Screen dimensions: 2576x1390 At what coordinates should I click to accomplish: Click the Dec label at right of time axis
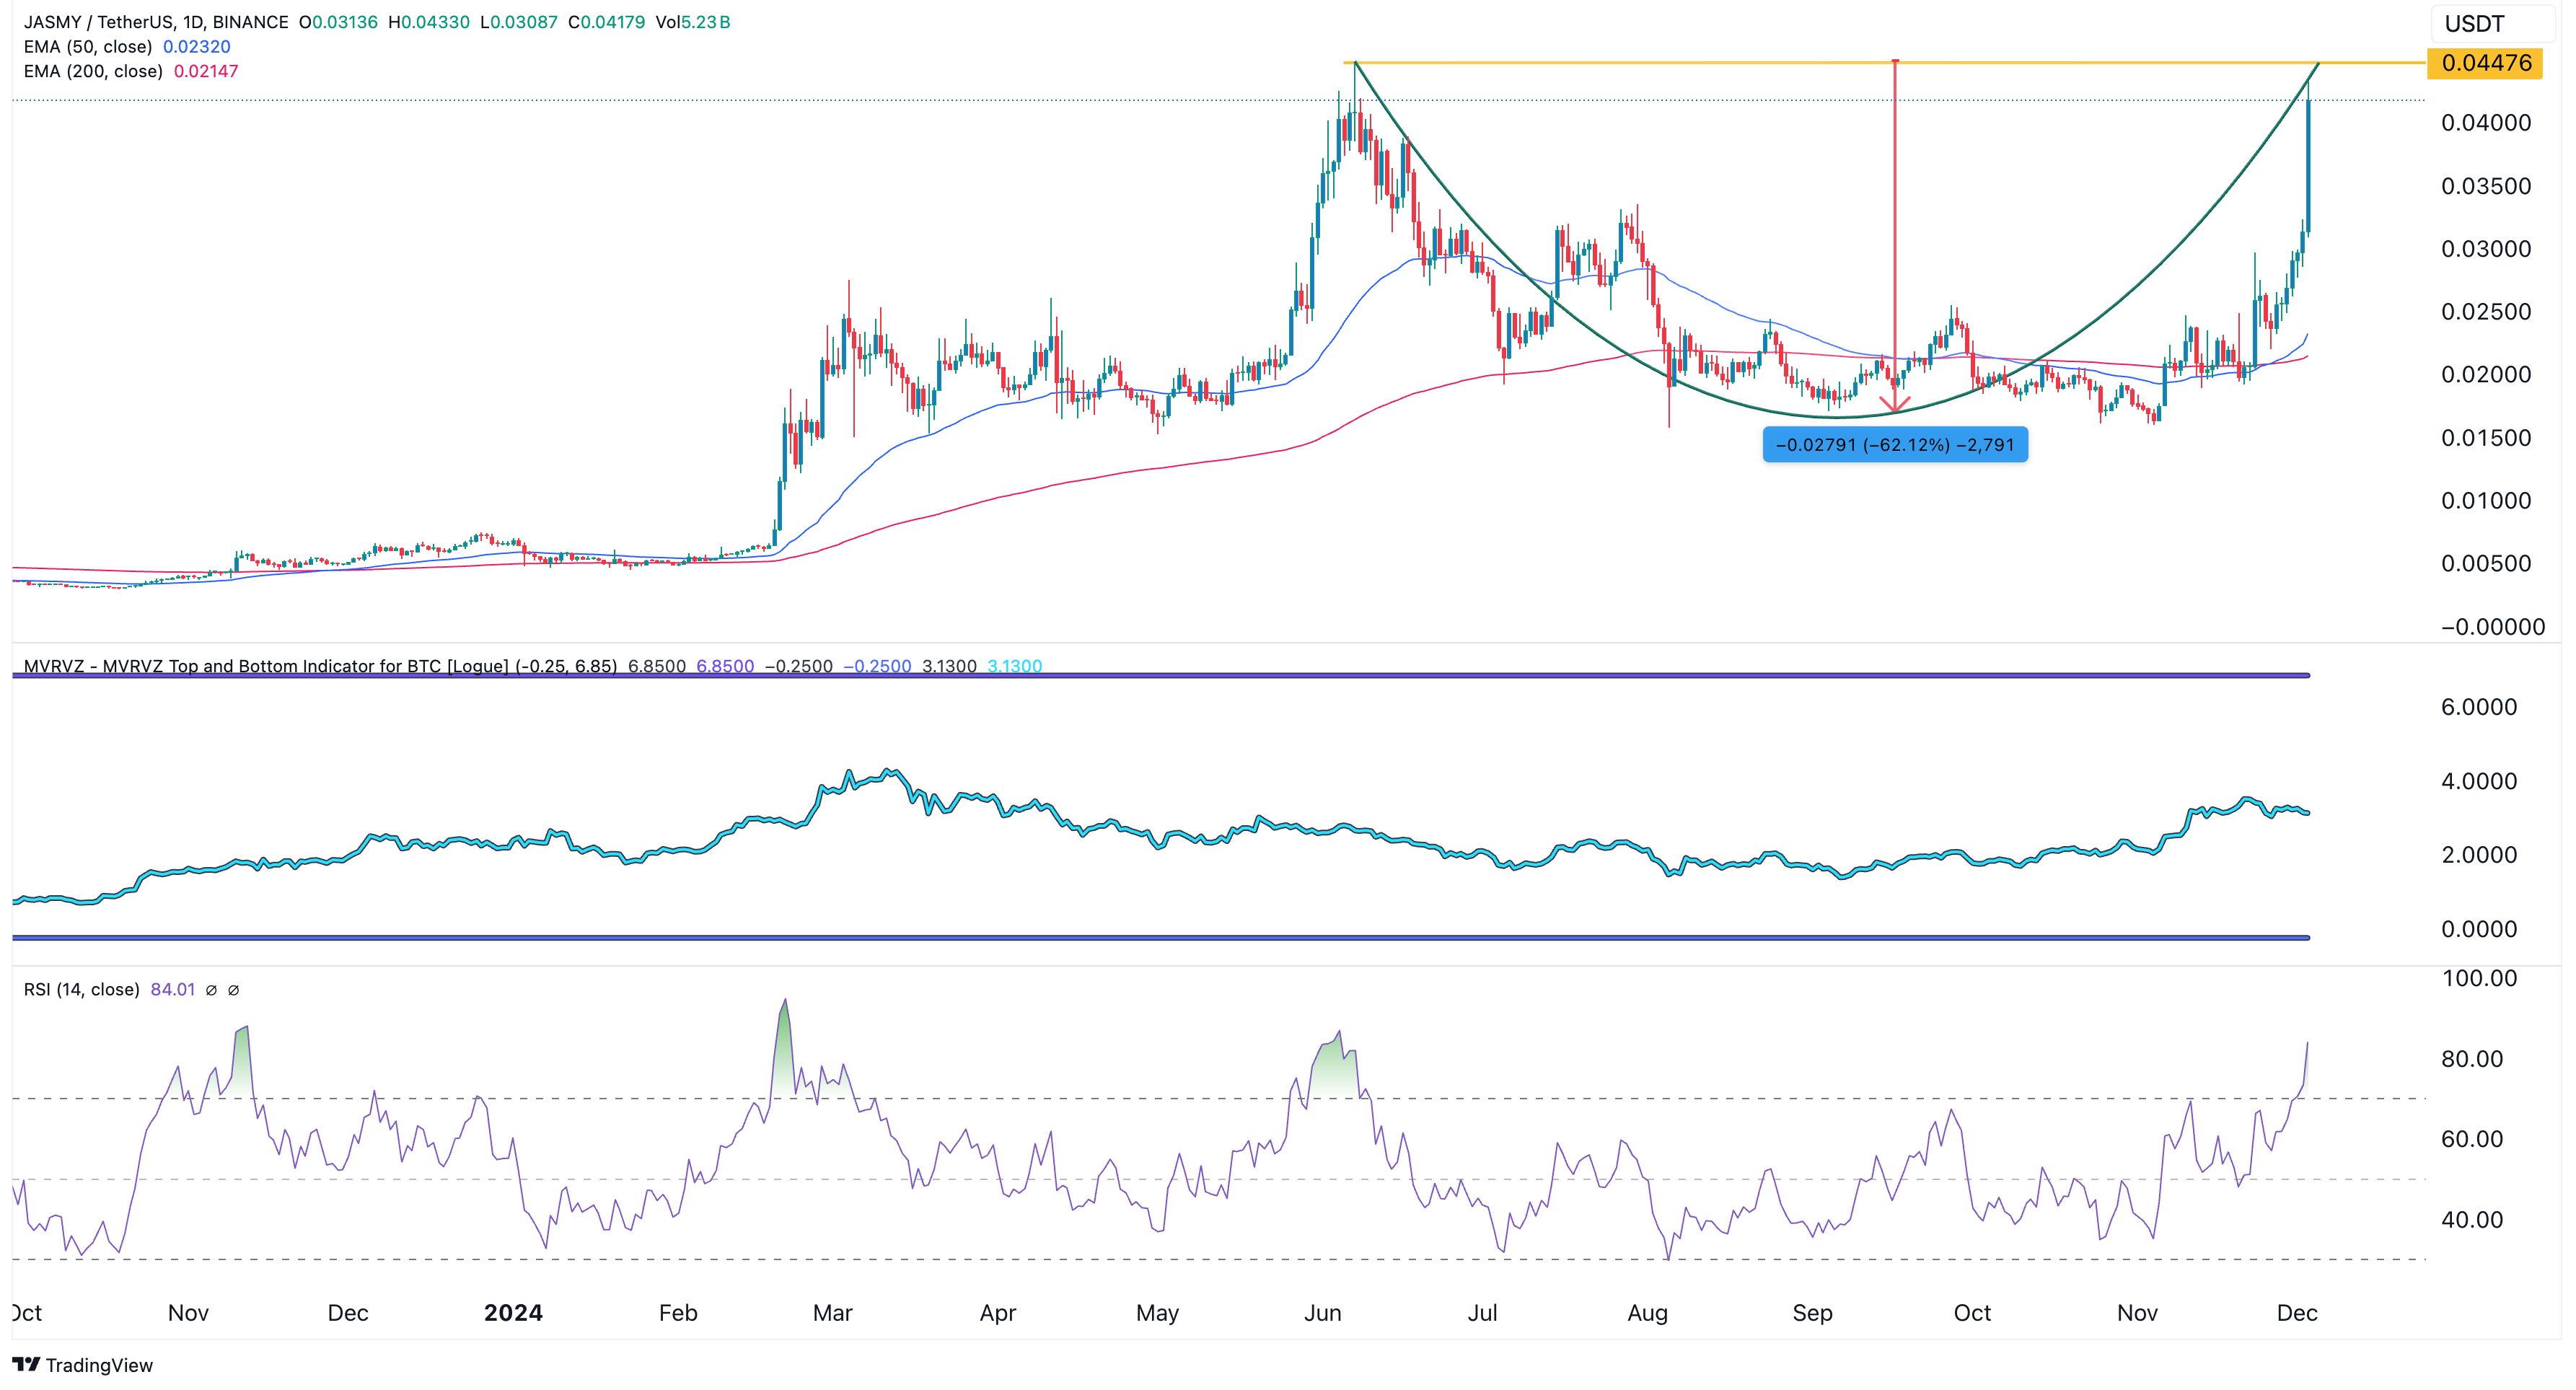pyautogui.click(x=2296, y=1313)
